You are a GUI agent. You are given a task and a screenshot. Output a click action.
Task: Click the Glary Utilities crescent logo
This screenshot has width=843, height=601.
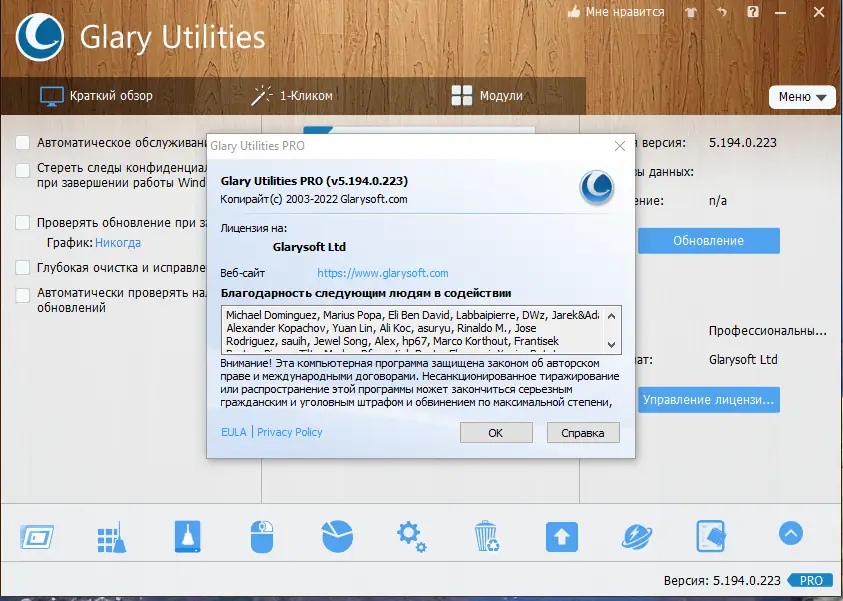pyautogui.click(x=40, y=37)
